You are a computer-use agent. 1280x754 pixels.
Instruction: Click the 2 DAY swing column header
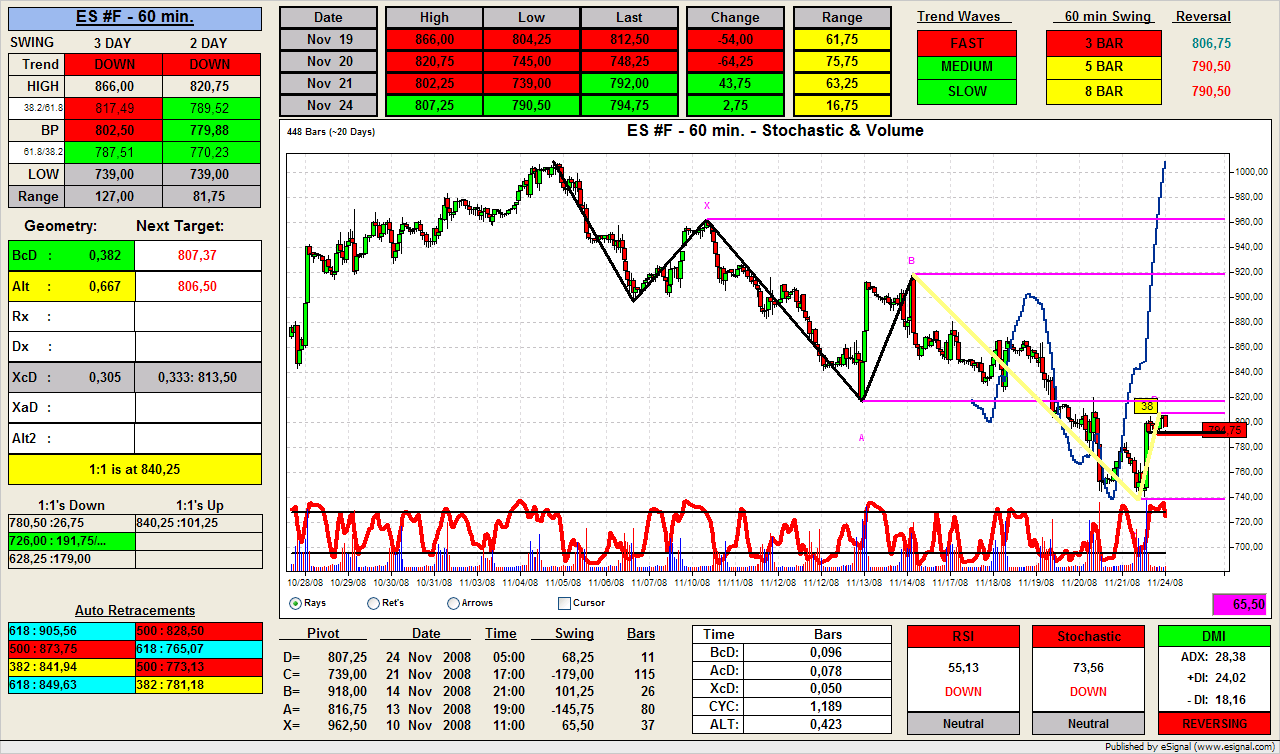tap(207, 42)
